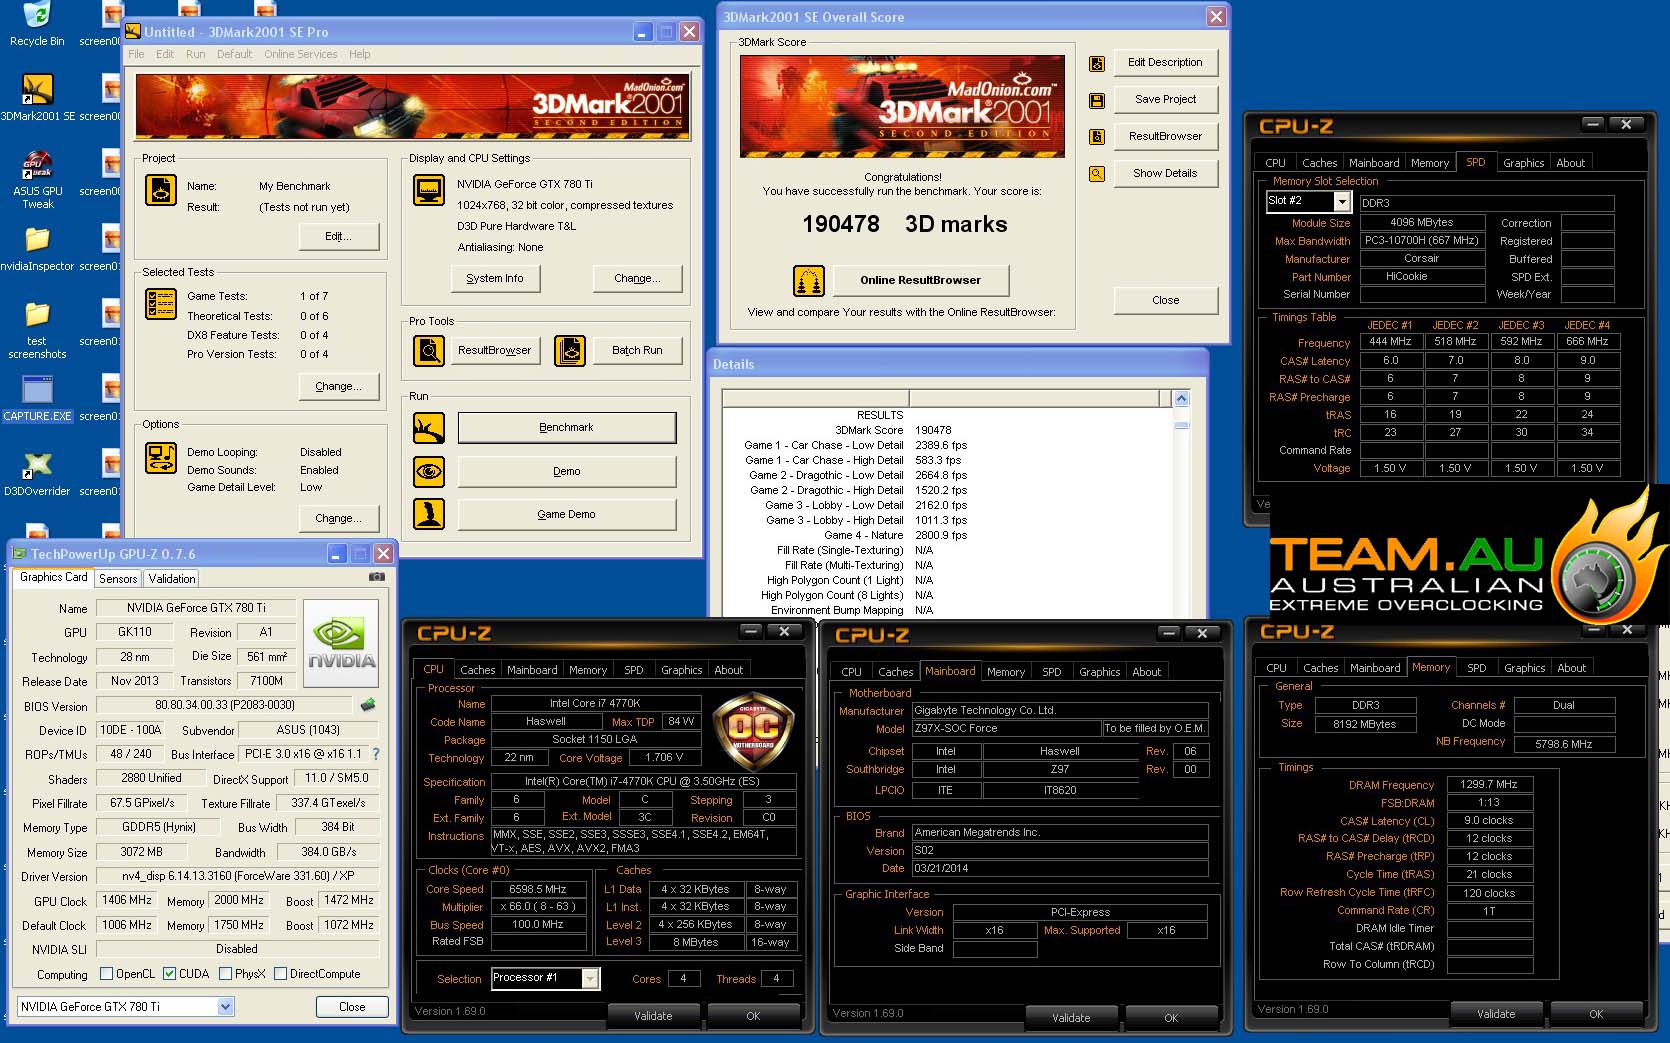
Task: Click the Demo eye icon
Action: 429,471
